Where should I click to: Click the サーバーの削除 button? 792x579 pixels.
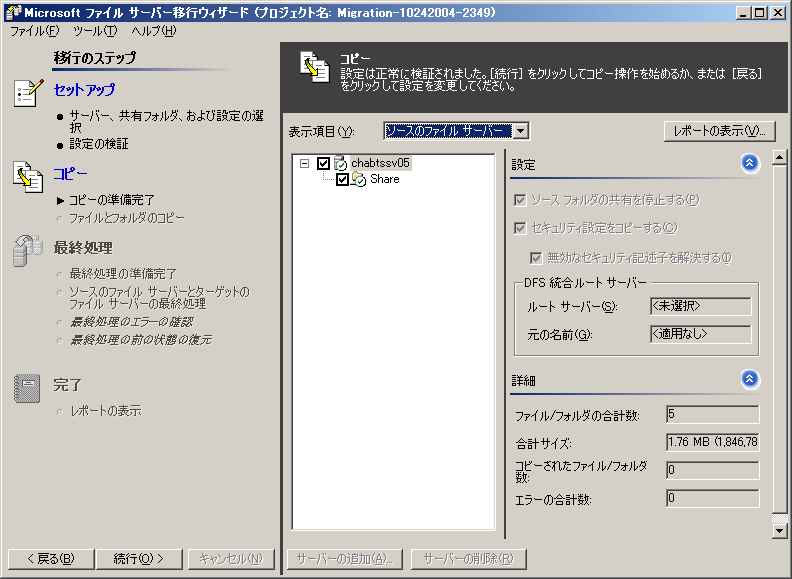(468, 559)
